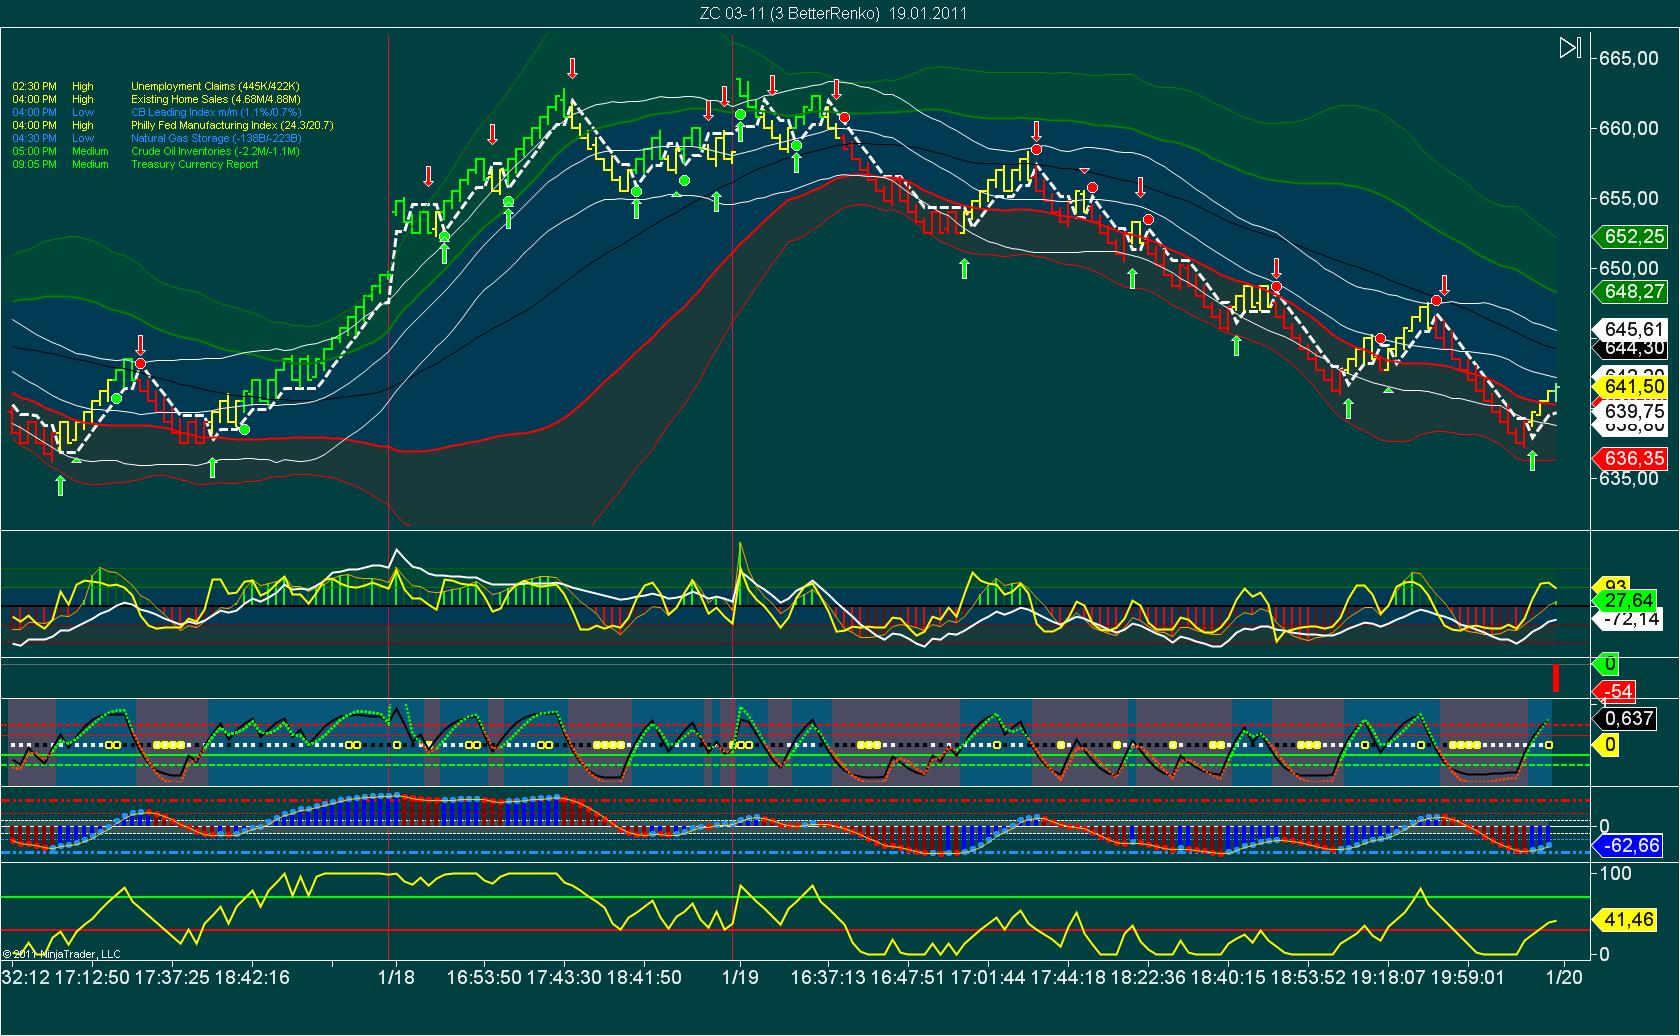The height and width of the screenshot is (1036, 1680).
Task: Click the 0,637 oscillator value marker
Action: 1626,718
